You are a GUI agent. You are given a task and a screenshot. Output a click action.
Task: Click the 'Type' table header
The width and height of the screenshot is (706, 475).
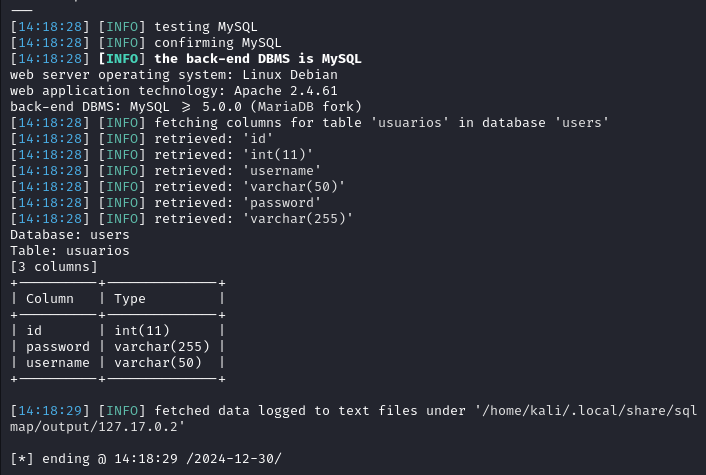130,299
